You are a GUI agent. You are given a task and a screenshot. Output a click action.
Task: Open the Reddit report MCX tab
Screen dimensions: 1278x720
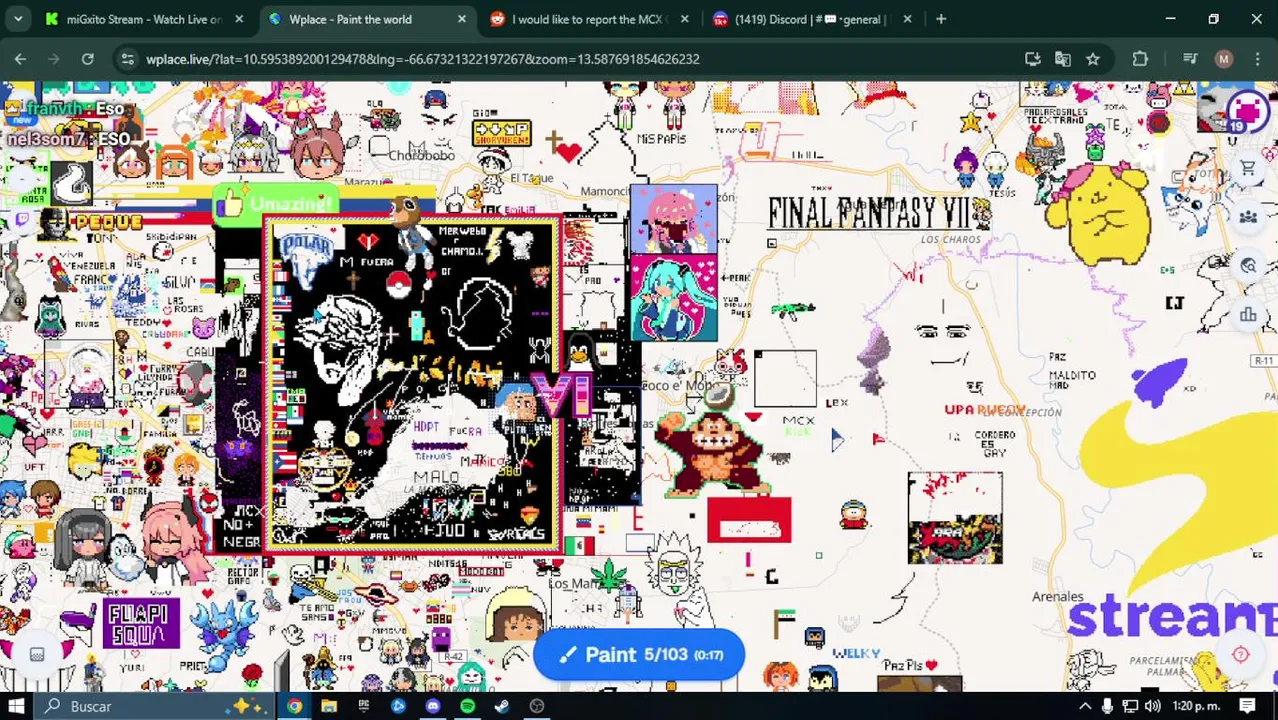587,19
